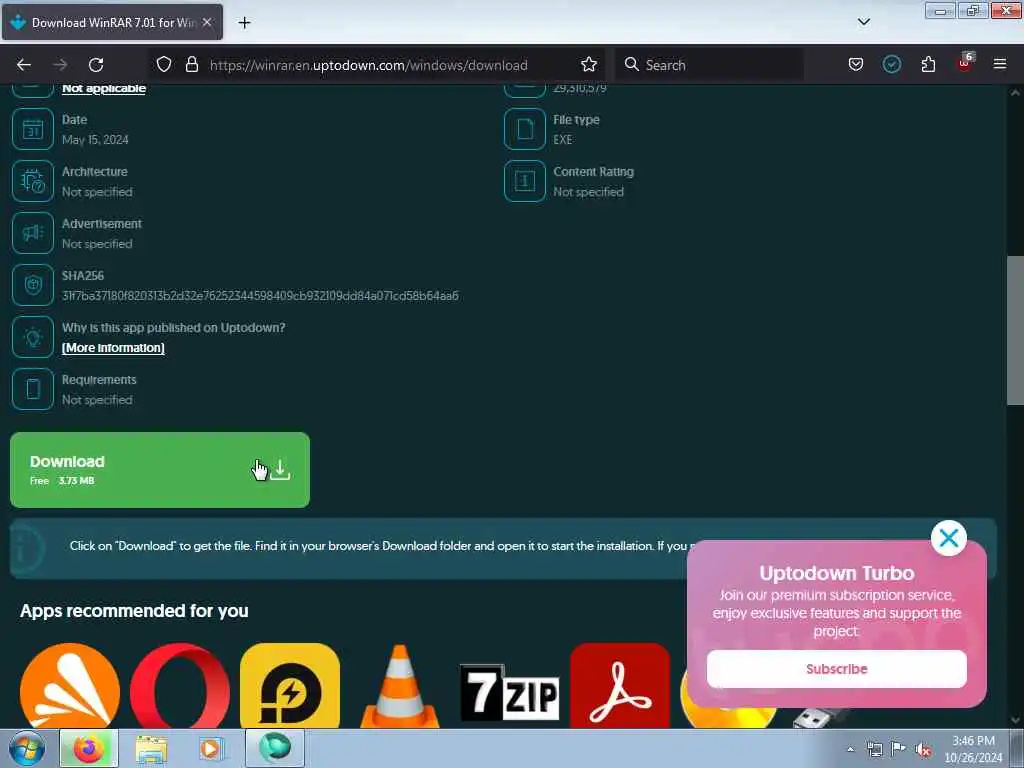Click the Not applicable link
The image size is (1024, 768).
click(104, 88)
